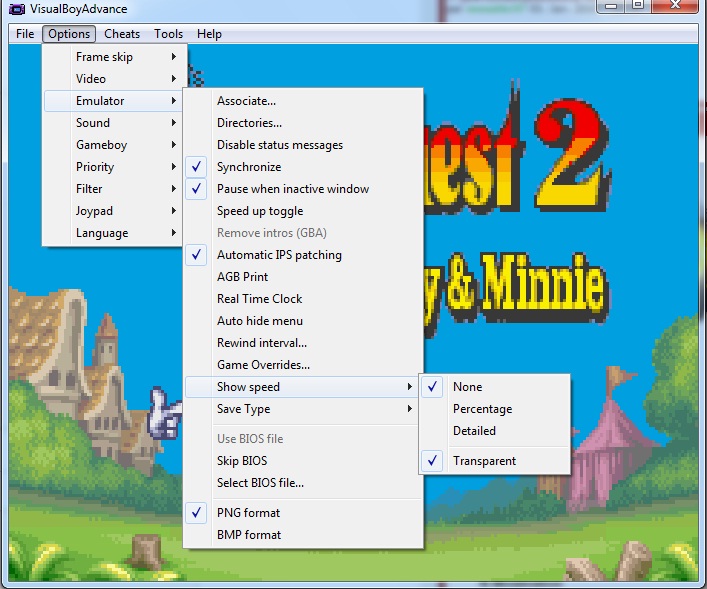The width and height of the screenshot is (707, 589).
Task: Expand the Joypad submenu
Action: tap(113, 211)
